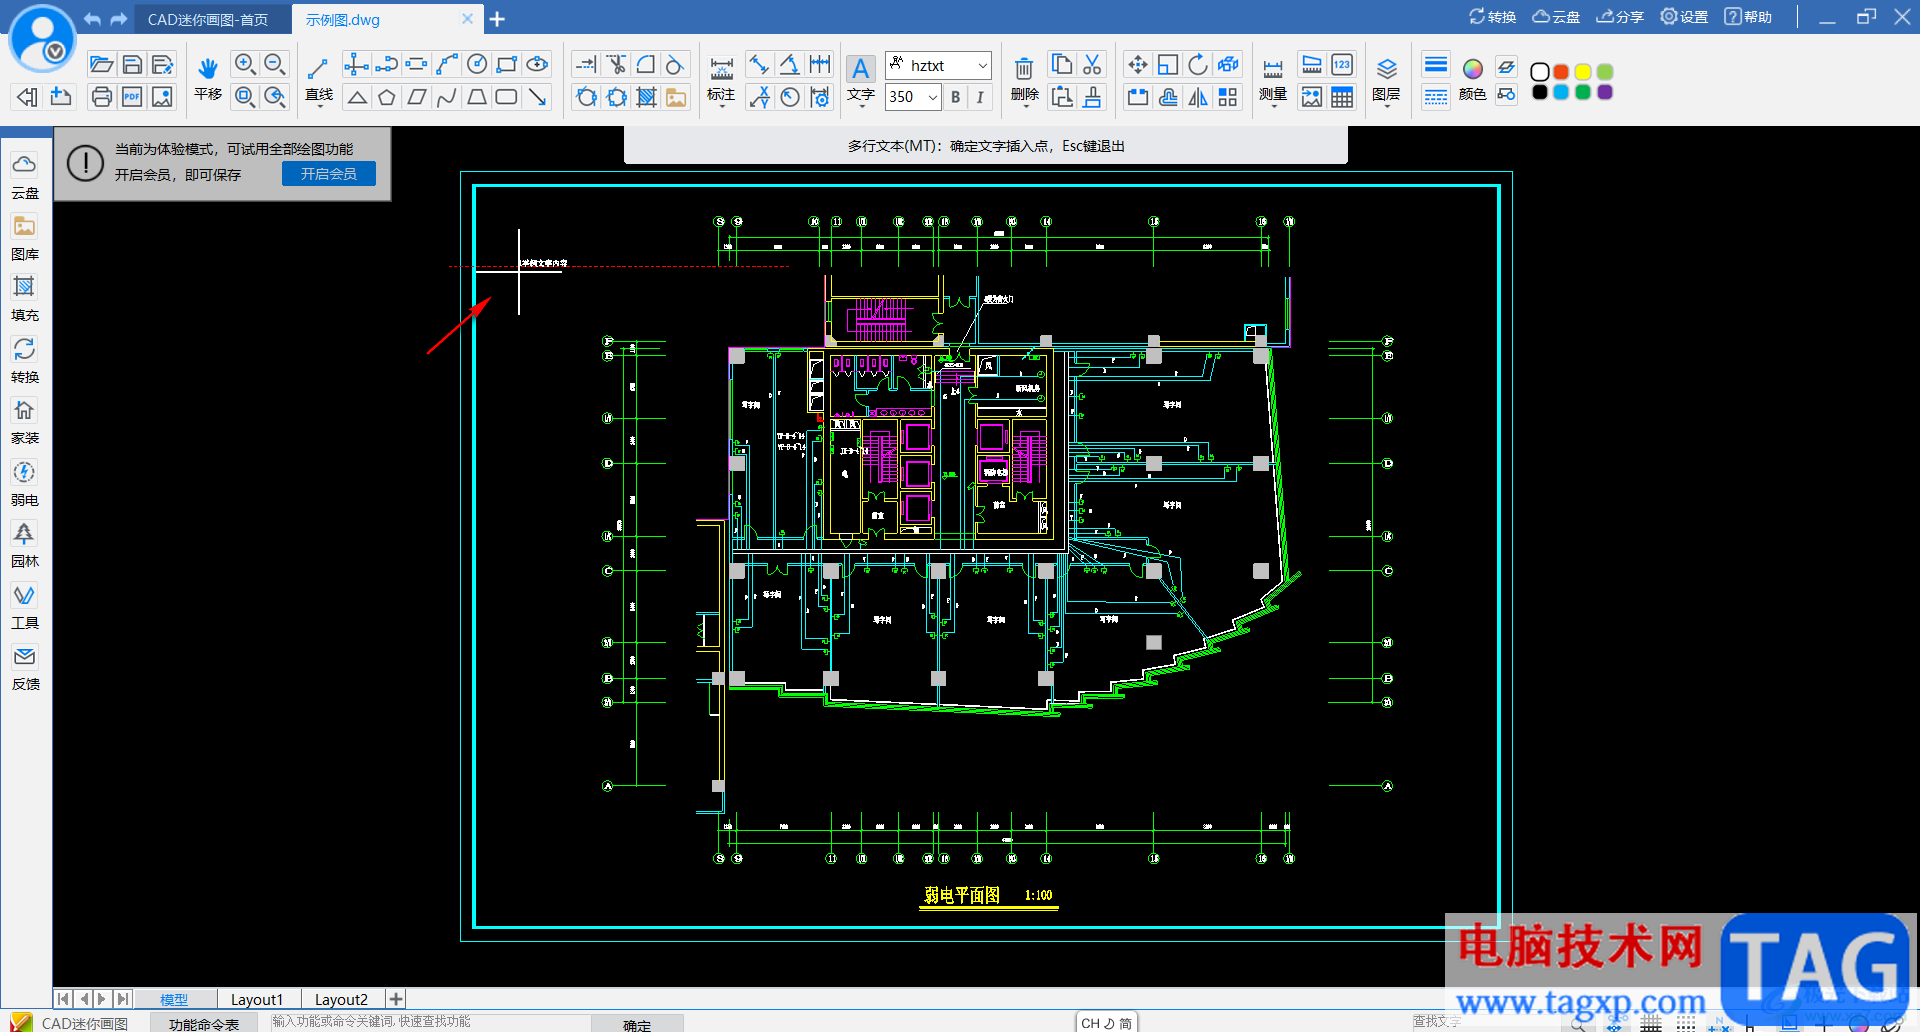Image resolution: width=1920 pixels, height=1032 pixels.
Task: Open the Fill (填充) sidebar item
Action: coord(25,299)
